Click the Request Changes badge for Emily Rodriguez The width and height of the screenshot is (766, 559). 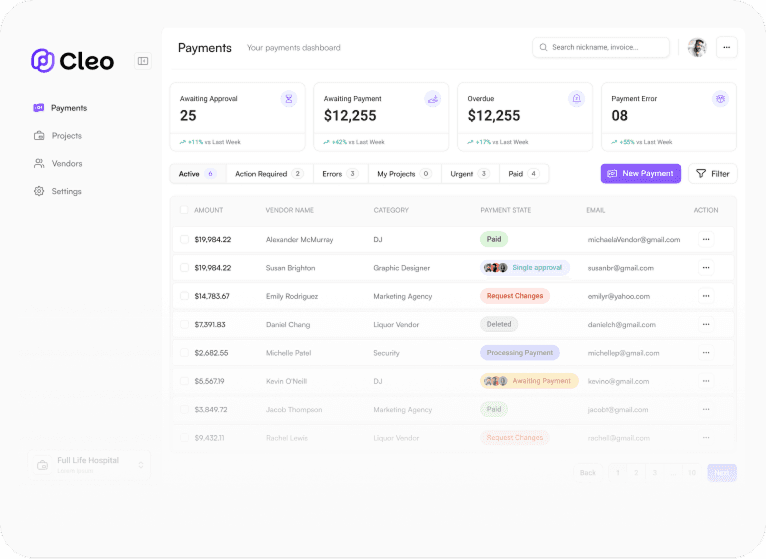click(515, 296)
